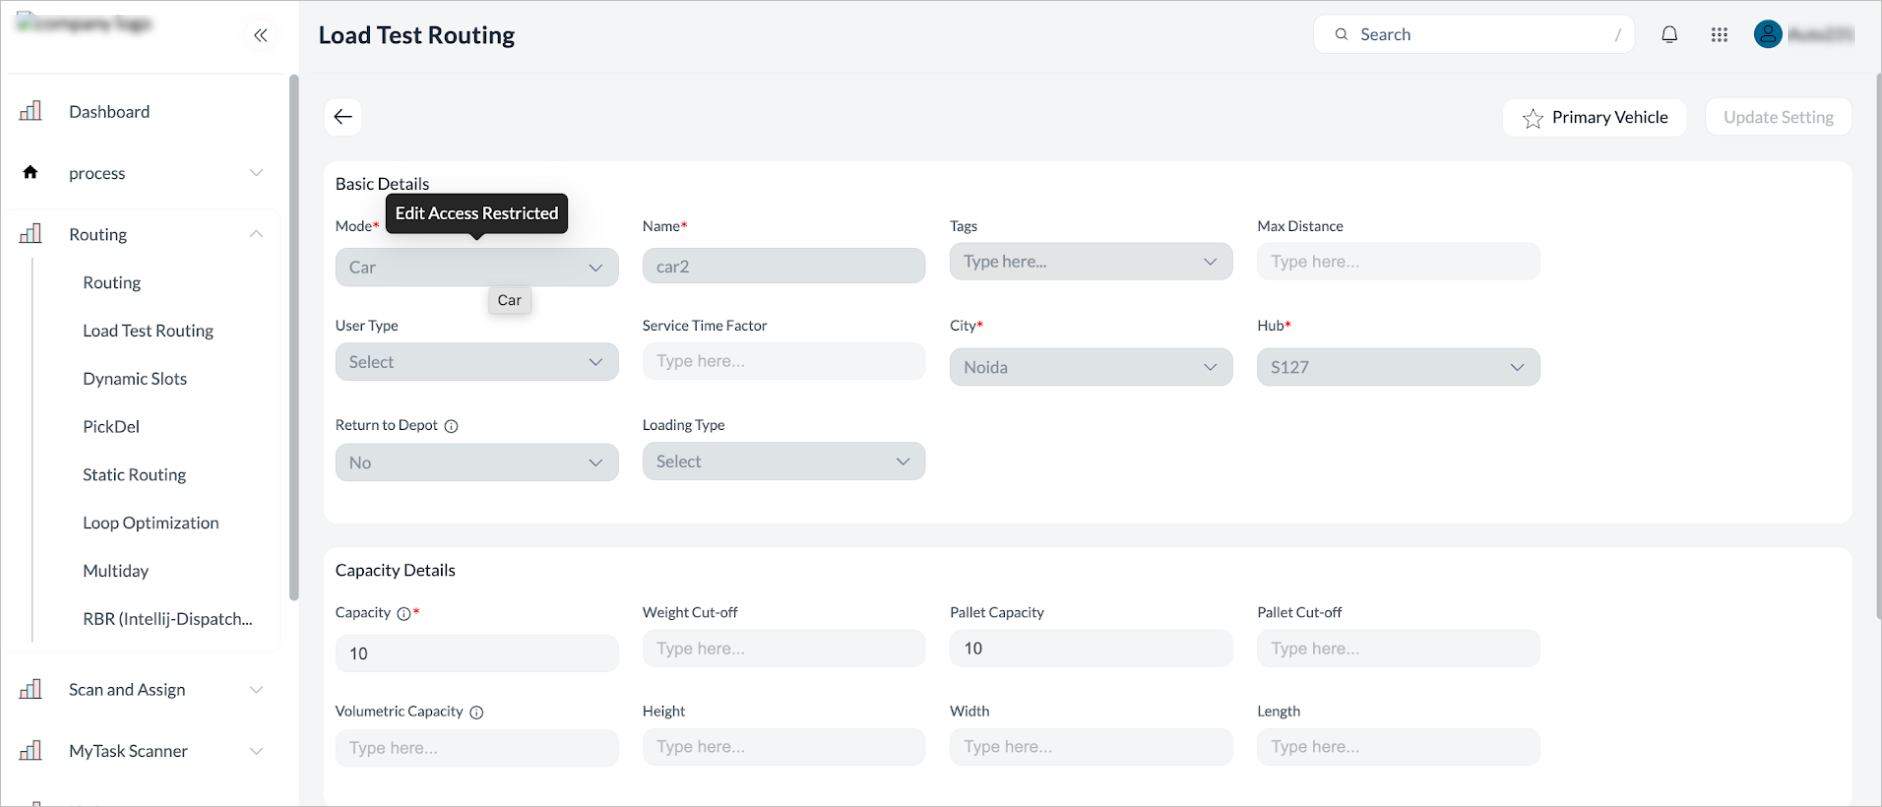Open Dashboard in the sidebar
Screen dimensions: 1882x807
(x=109, y=112)
